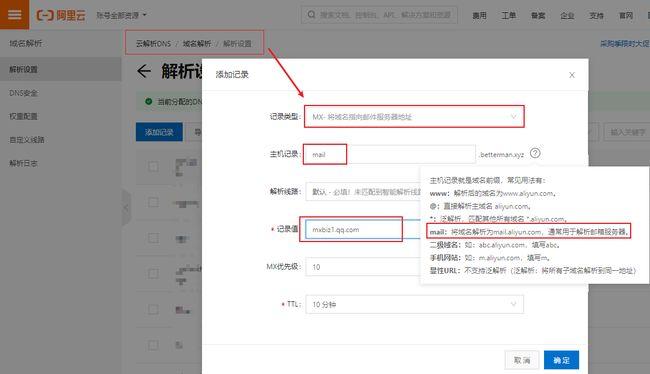Click the search magnifier icon
The height and width of the screenshot is (374, 650).
311,15
